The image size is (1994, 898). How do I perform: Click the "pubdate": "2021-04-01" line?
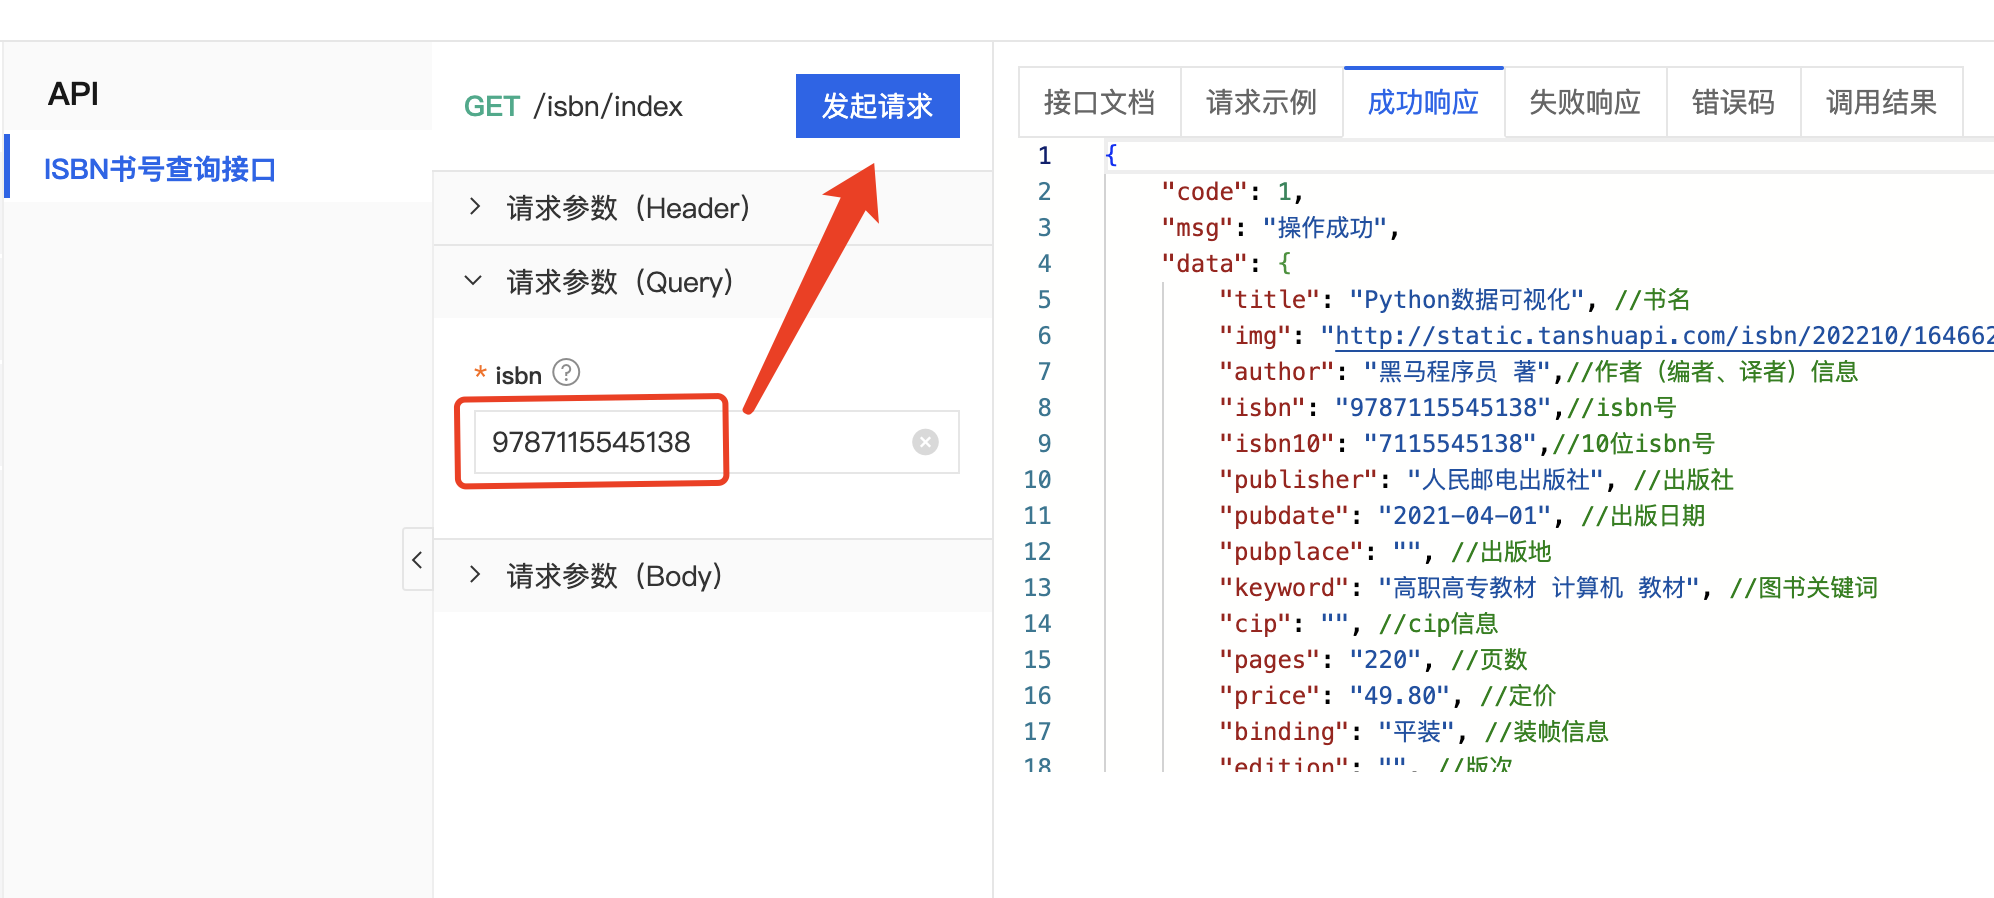[x=1462, y=516]
